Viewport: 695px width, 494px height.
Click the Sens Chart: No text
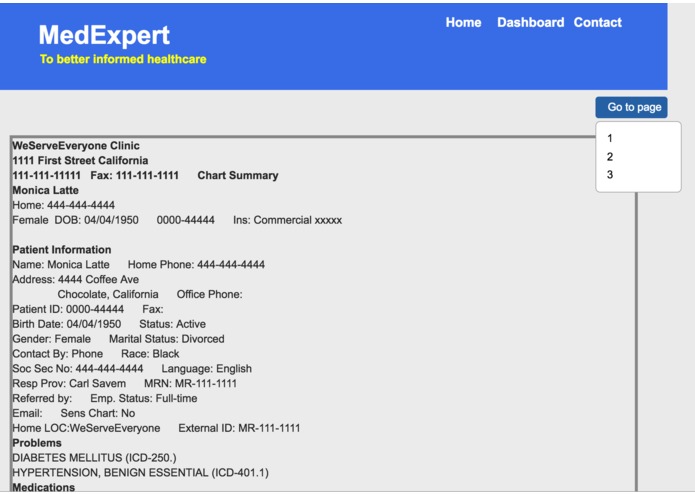[98, 413]
